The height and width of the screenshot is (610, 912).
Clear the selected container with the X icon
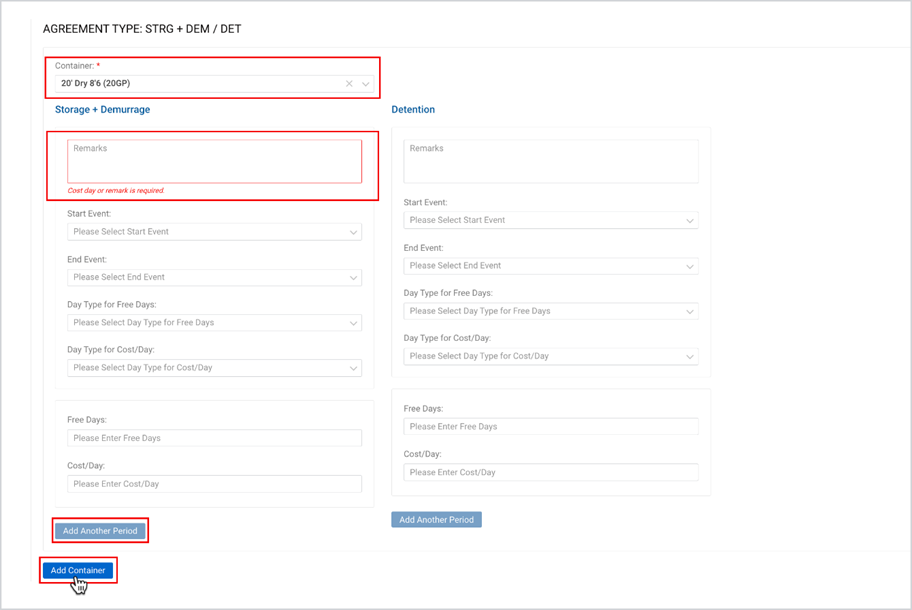point(349,84)
